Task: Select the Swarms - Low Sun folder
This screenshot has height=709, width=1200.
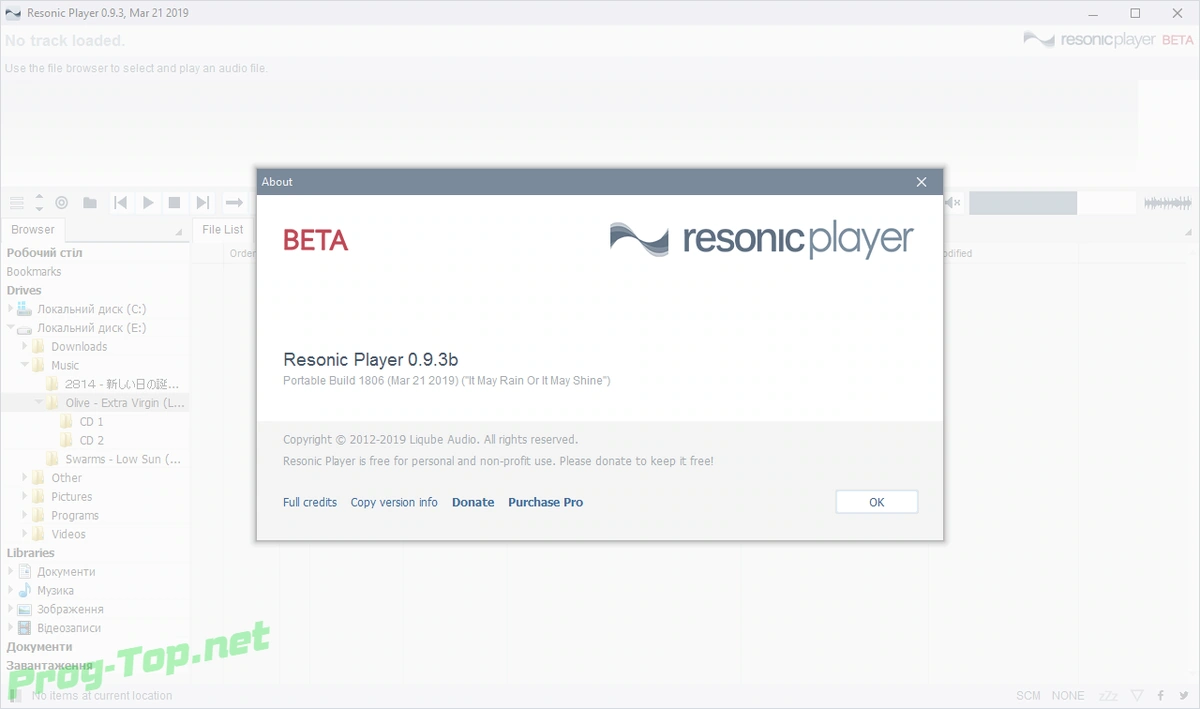Action: click(x=123, y=459)
